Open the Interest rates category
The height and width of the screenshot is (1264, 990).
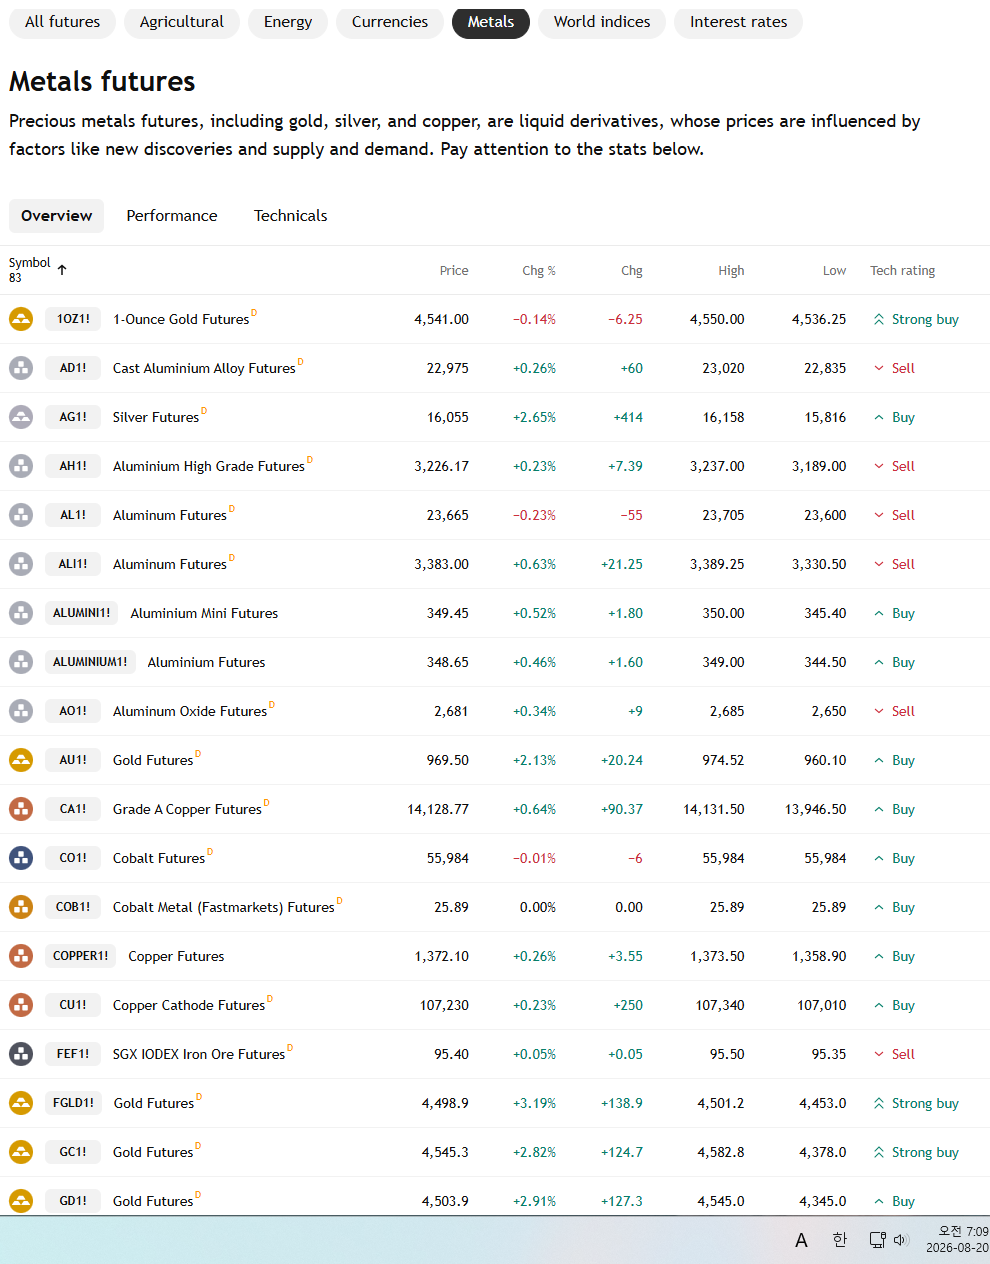point(738,22)
